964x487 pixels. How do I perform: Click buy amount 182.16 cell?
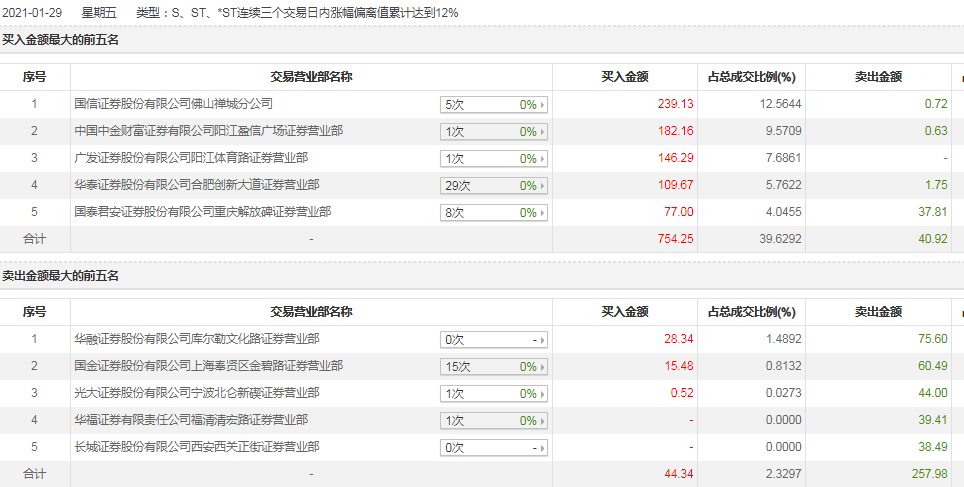(675, 131)
